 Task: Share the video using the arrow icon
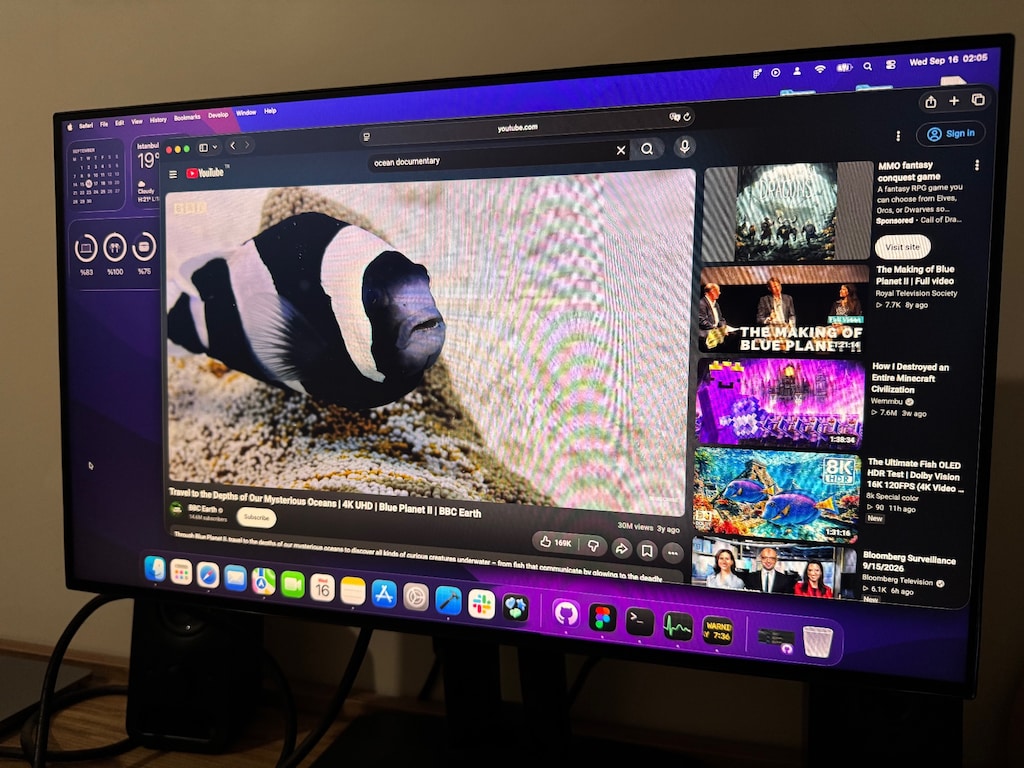coord(621,549)
